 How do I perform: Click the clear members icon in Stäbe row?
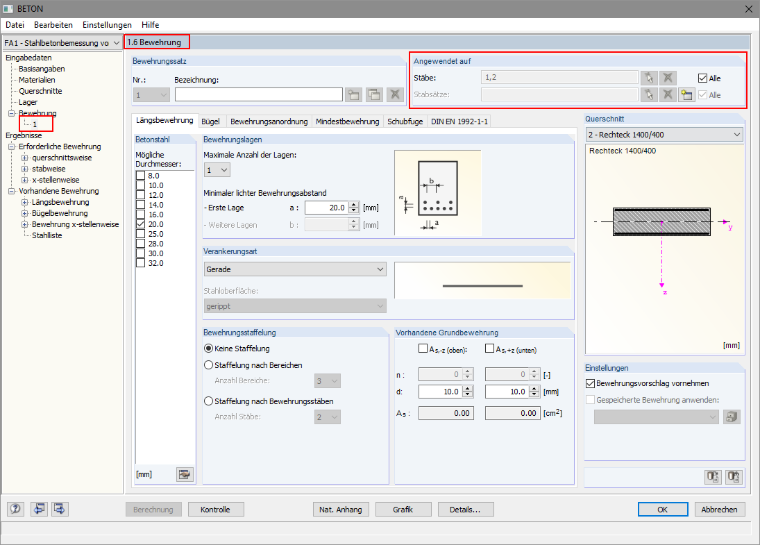(667, 78)
